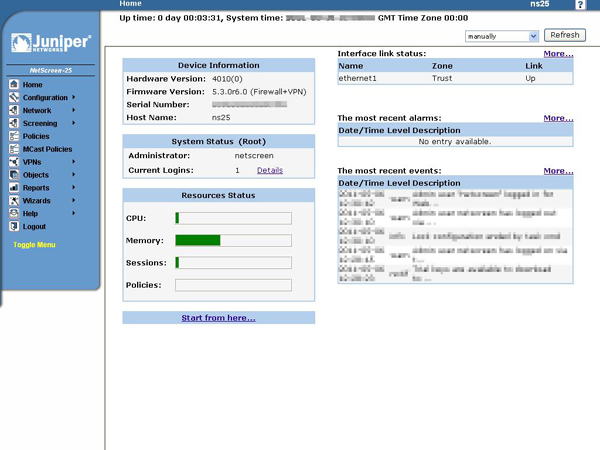This screenshot has height=450, width=600.
Task: Open help with the question mark icon
Action: pos(580,5)
